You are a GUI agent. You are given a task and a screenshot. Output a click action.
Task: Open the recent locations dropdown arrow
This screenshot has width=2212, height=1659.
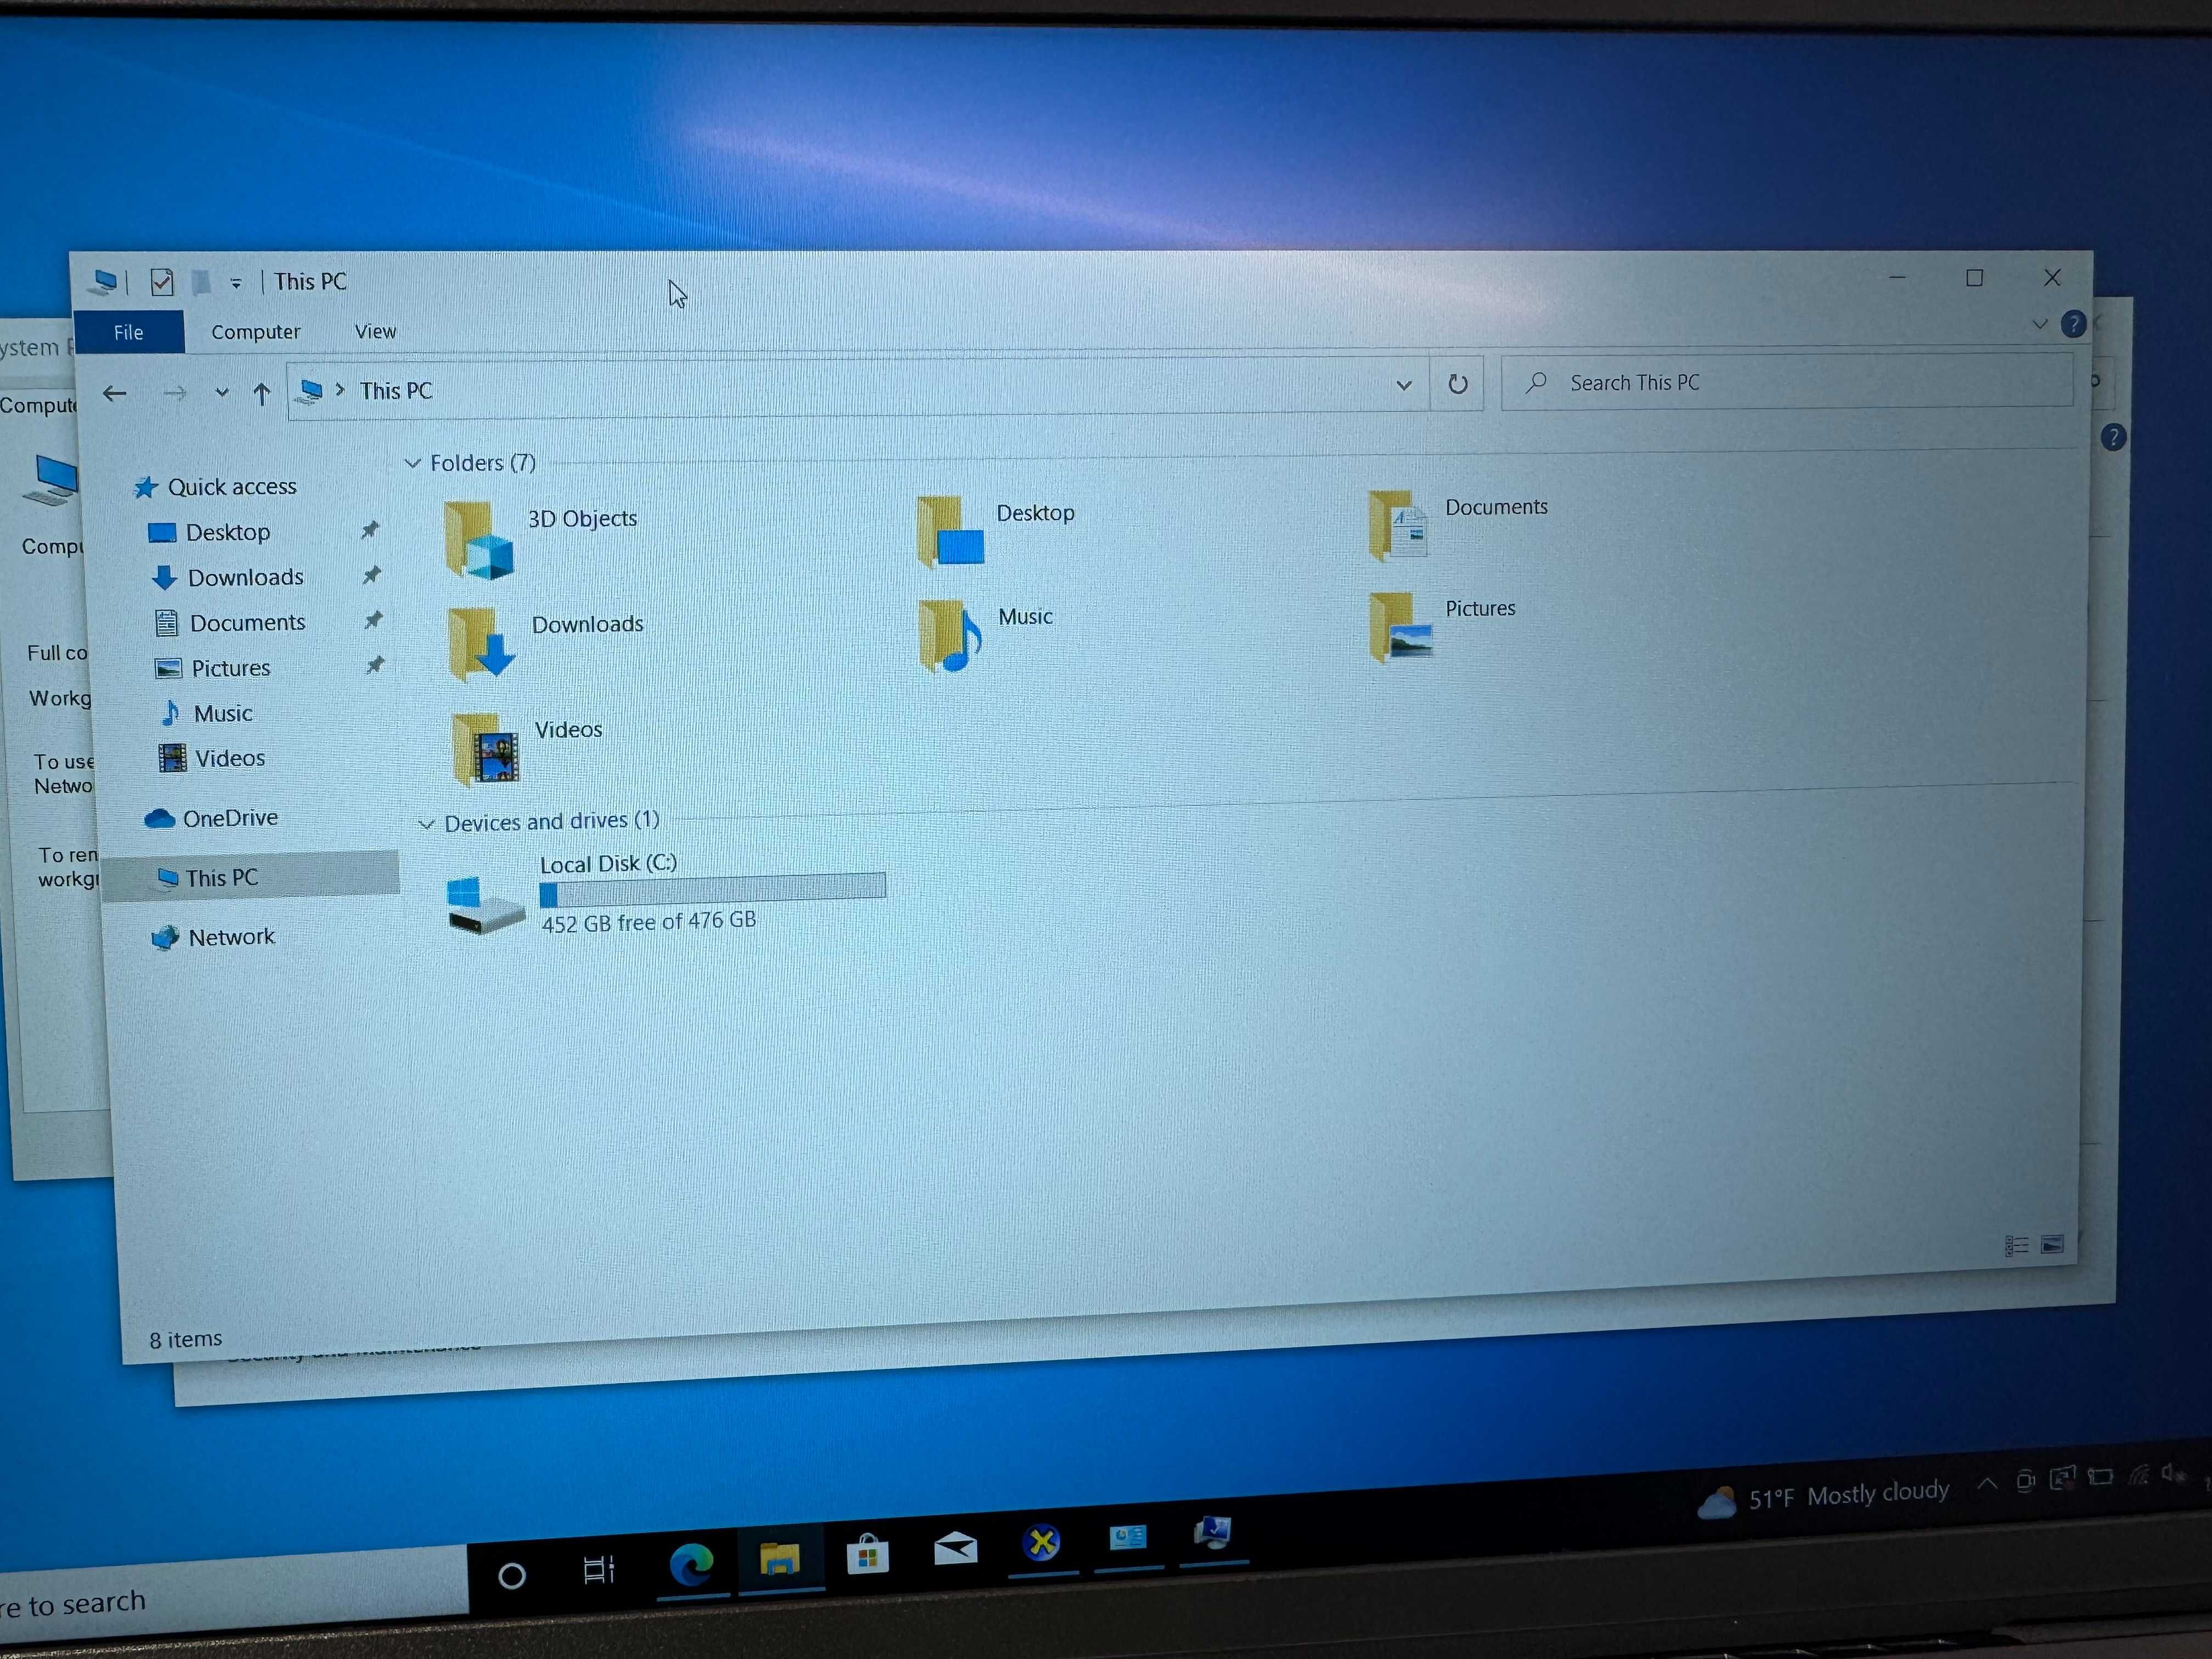point(222,393)
